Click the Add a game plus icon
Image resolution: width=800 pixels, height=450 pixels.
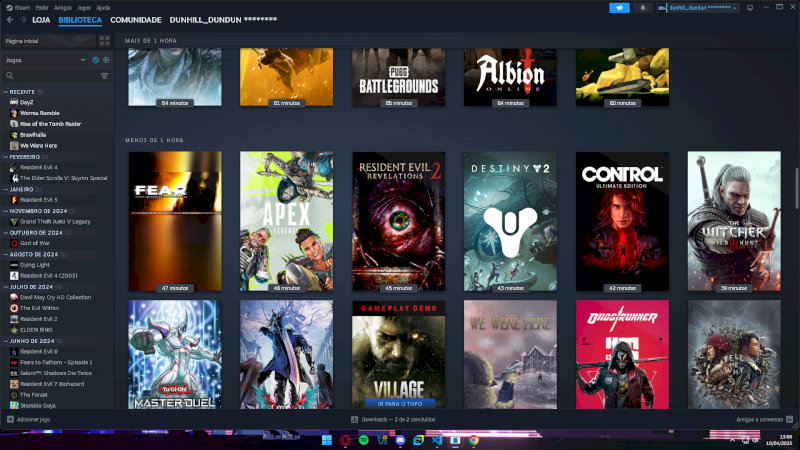10,419
